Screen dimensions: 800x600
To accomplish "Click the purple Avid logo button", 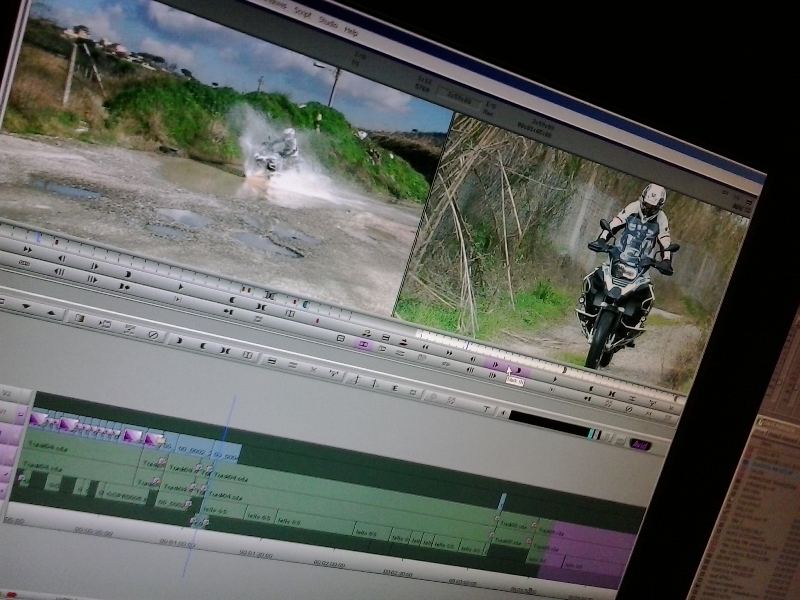I will [640, 445].
